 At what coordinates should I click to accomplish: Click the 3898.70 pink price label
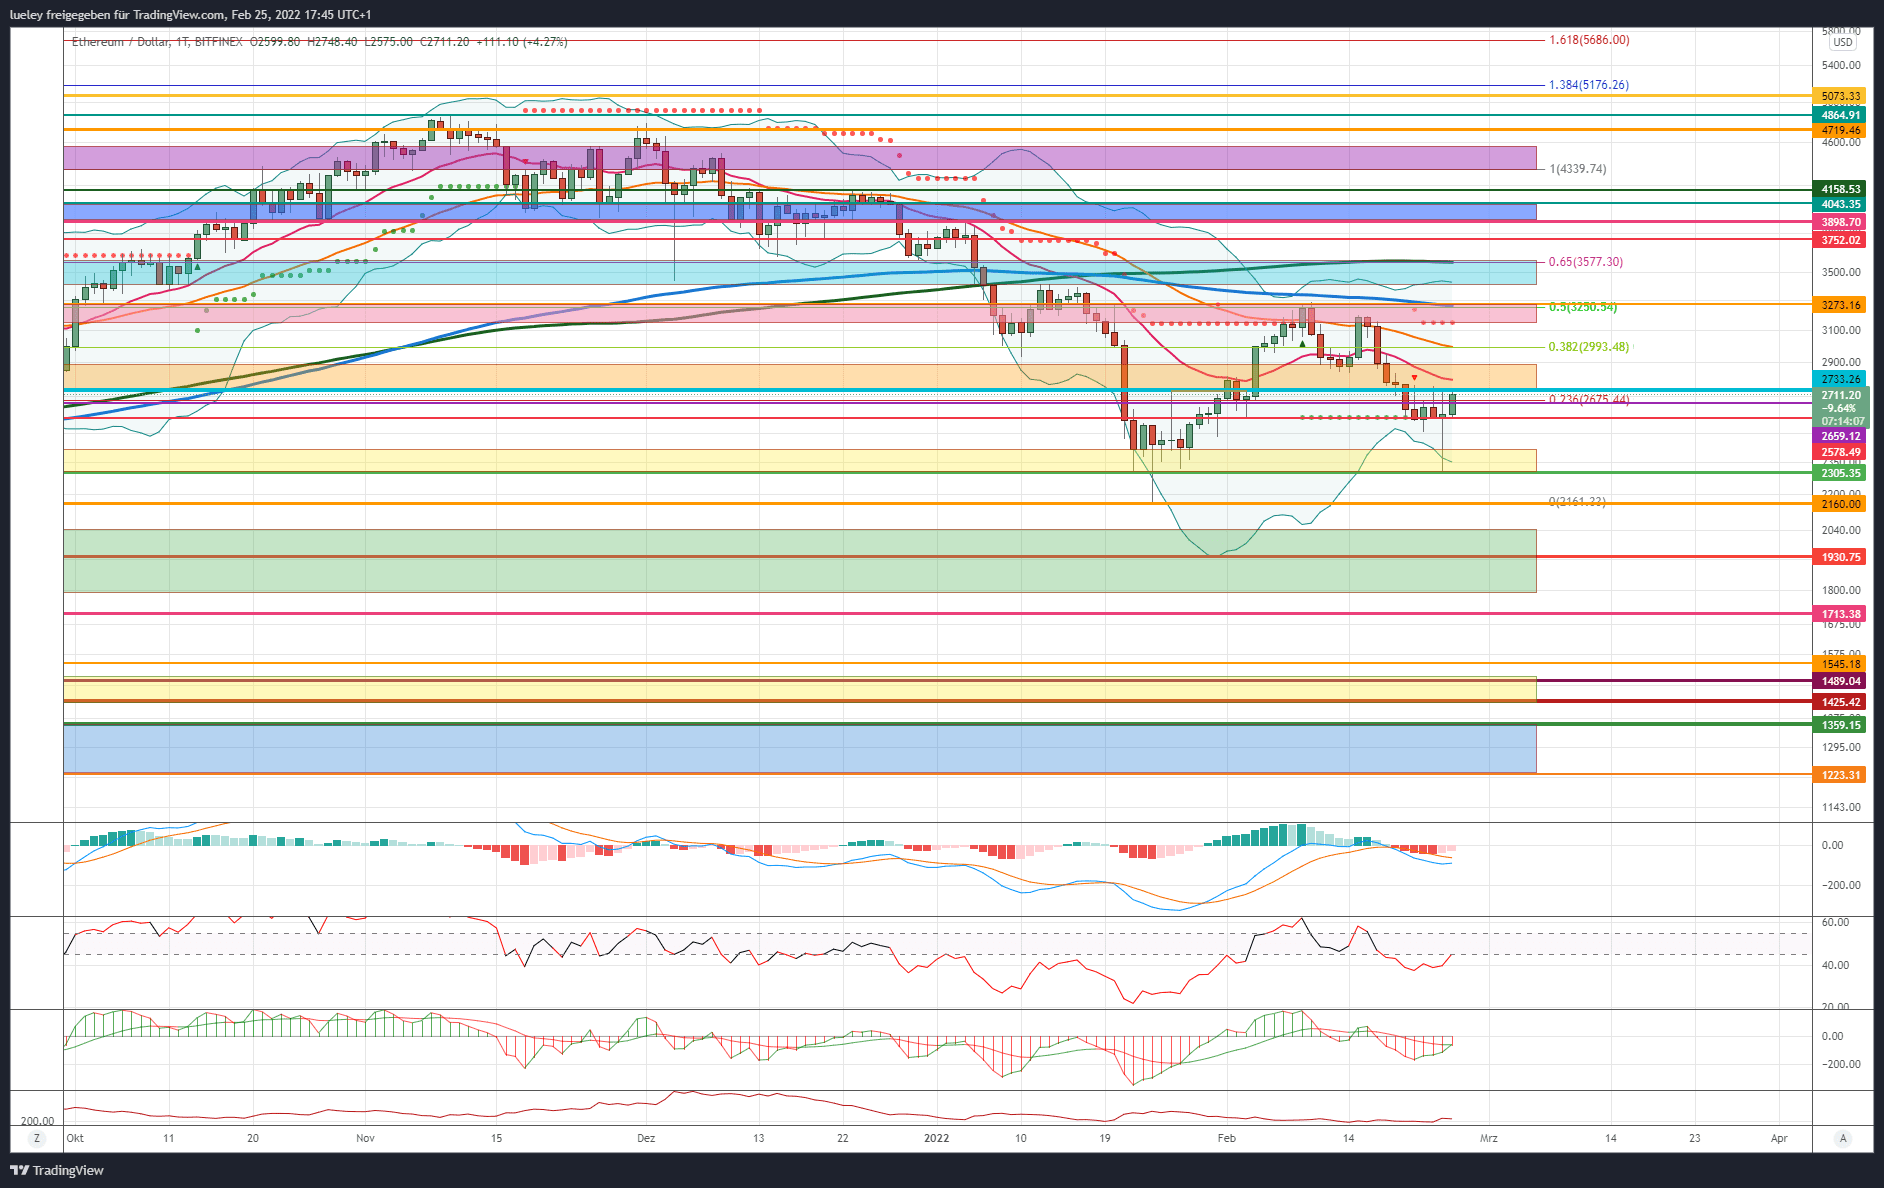tap(1840, 223)
